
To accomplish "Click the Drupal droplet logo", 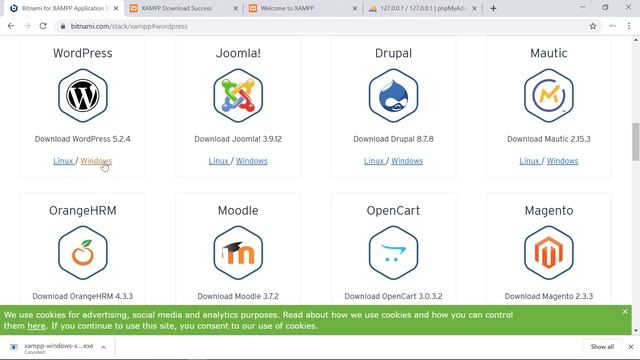I will point(393,96).
